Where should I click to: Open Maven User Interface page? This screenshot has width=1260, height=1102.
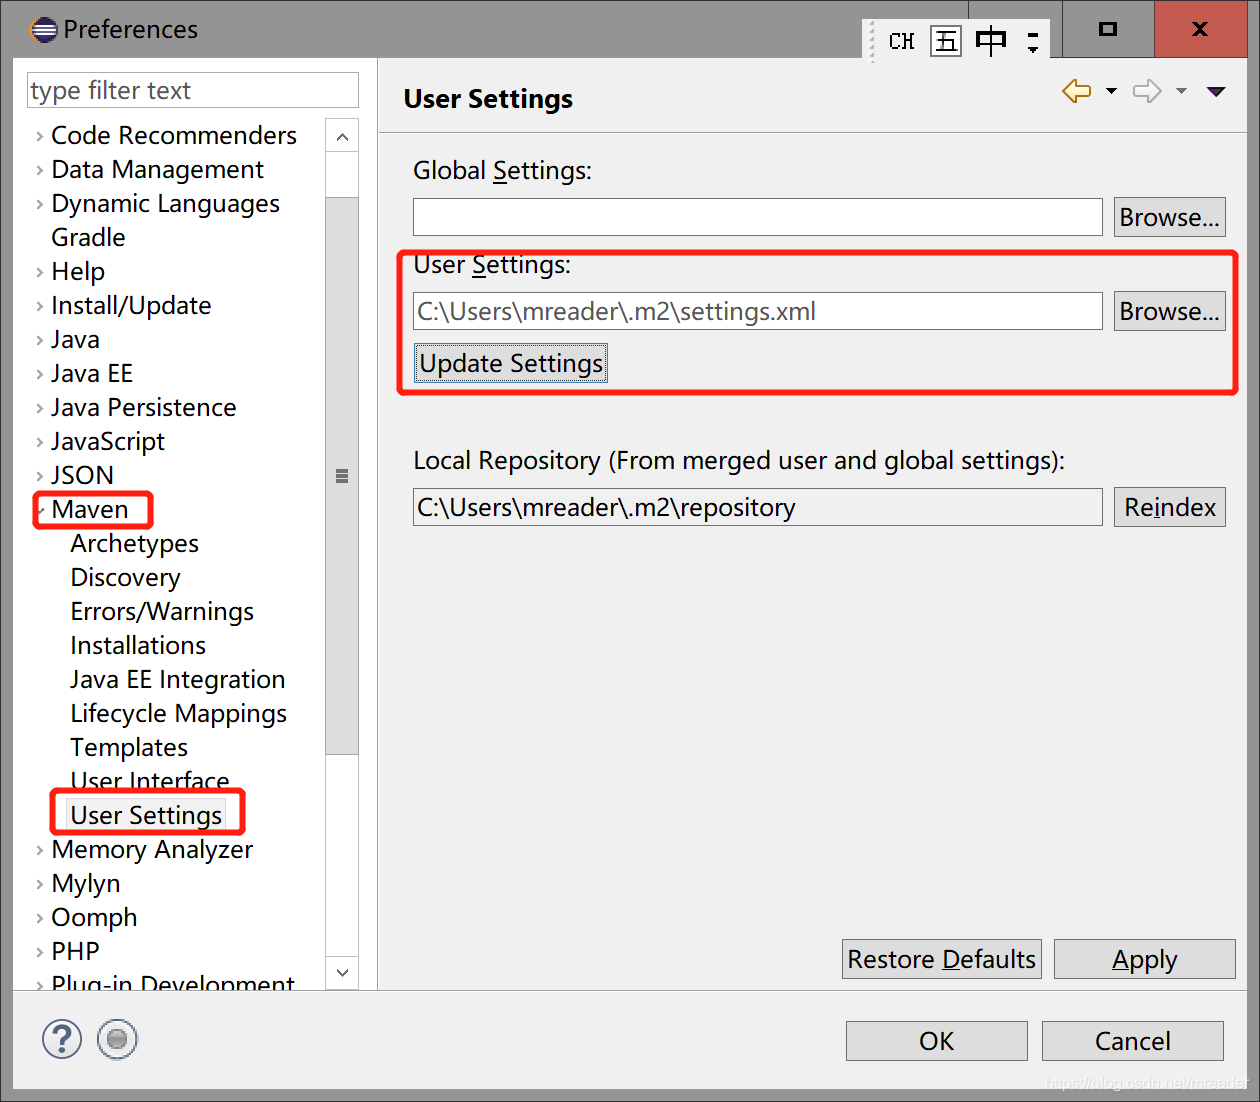pos(150,780)
